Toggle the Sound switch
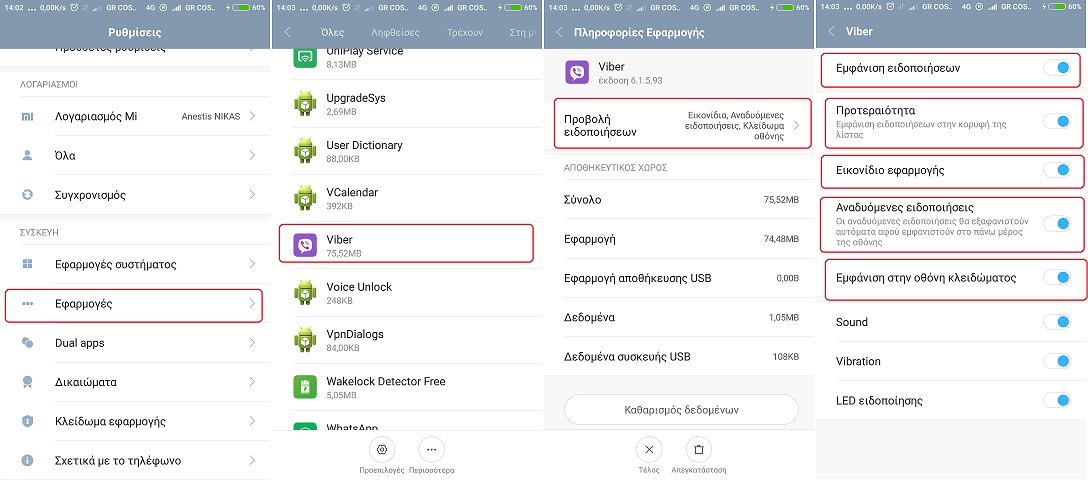The width and height of the screenshot is (1088, 483). pos(1057,322)
